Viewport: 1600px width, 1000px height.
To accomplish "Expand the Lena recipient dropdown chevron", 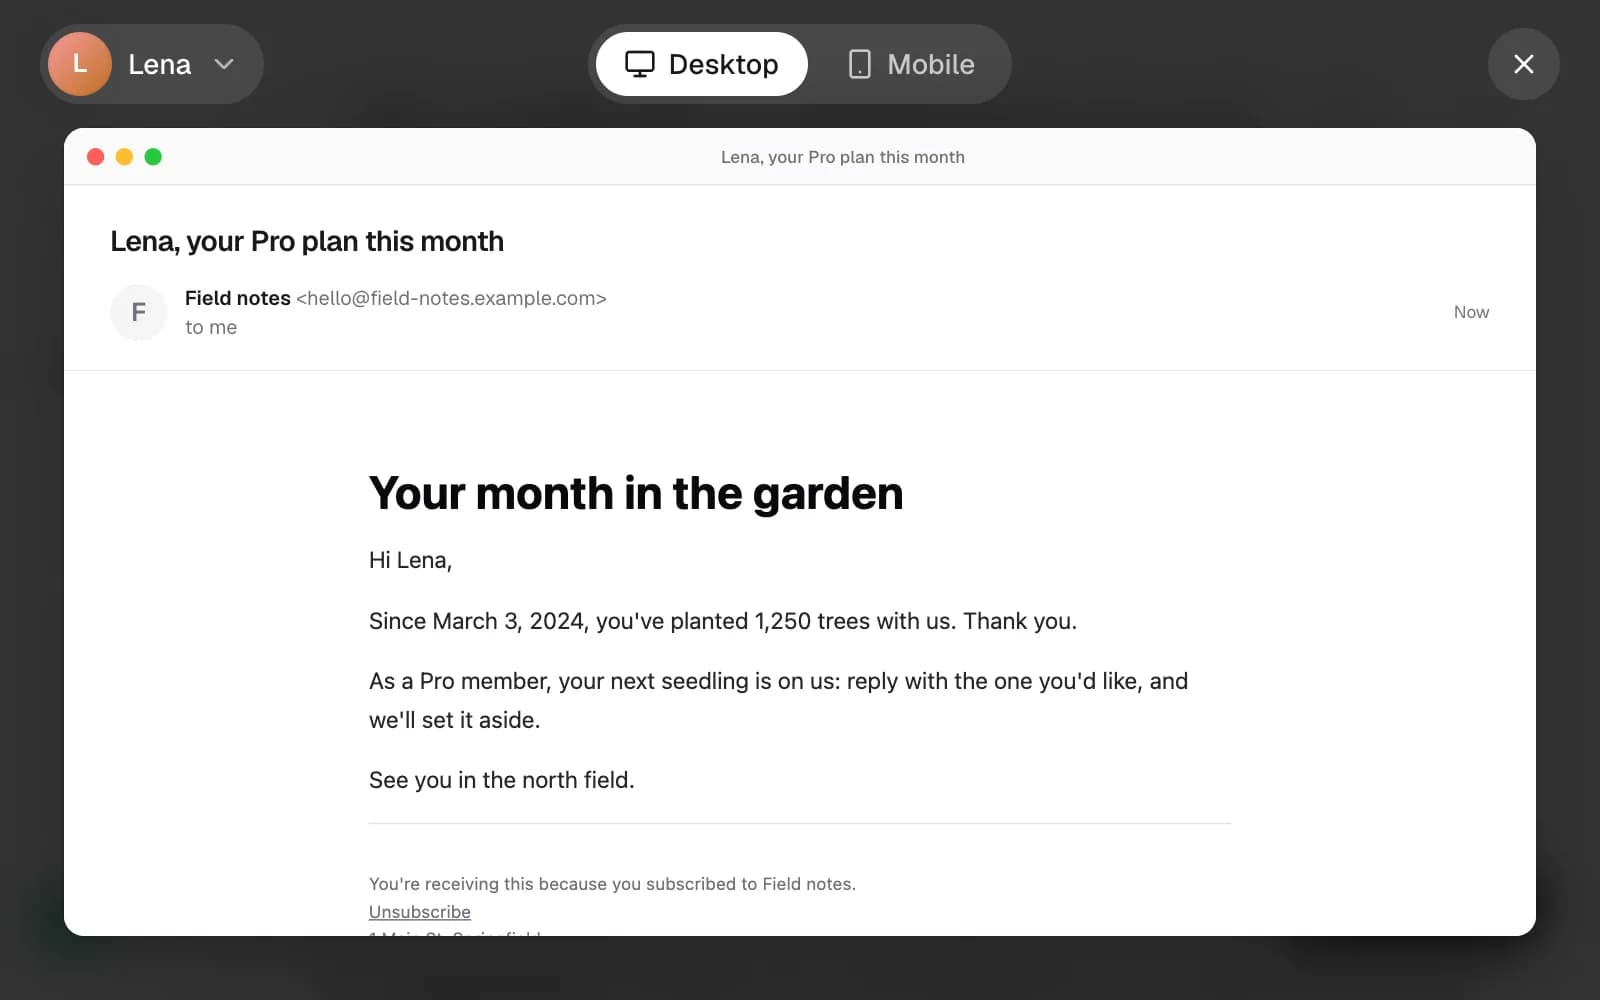I will [x=224, y=64].
